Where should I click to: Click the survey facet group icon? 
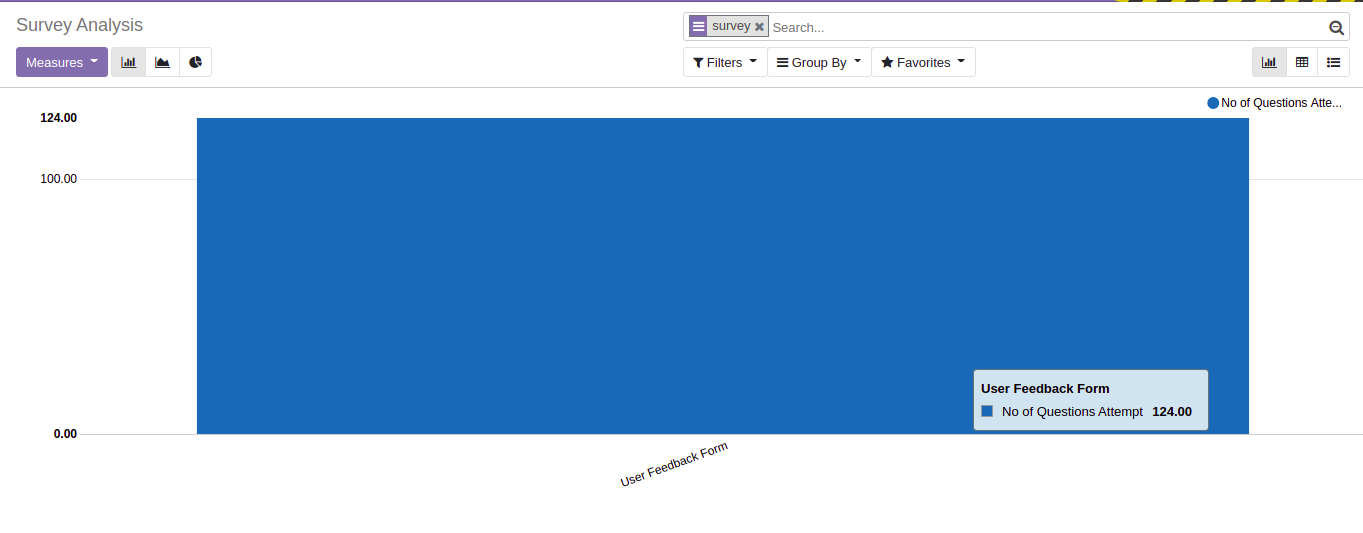[698, 27]
